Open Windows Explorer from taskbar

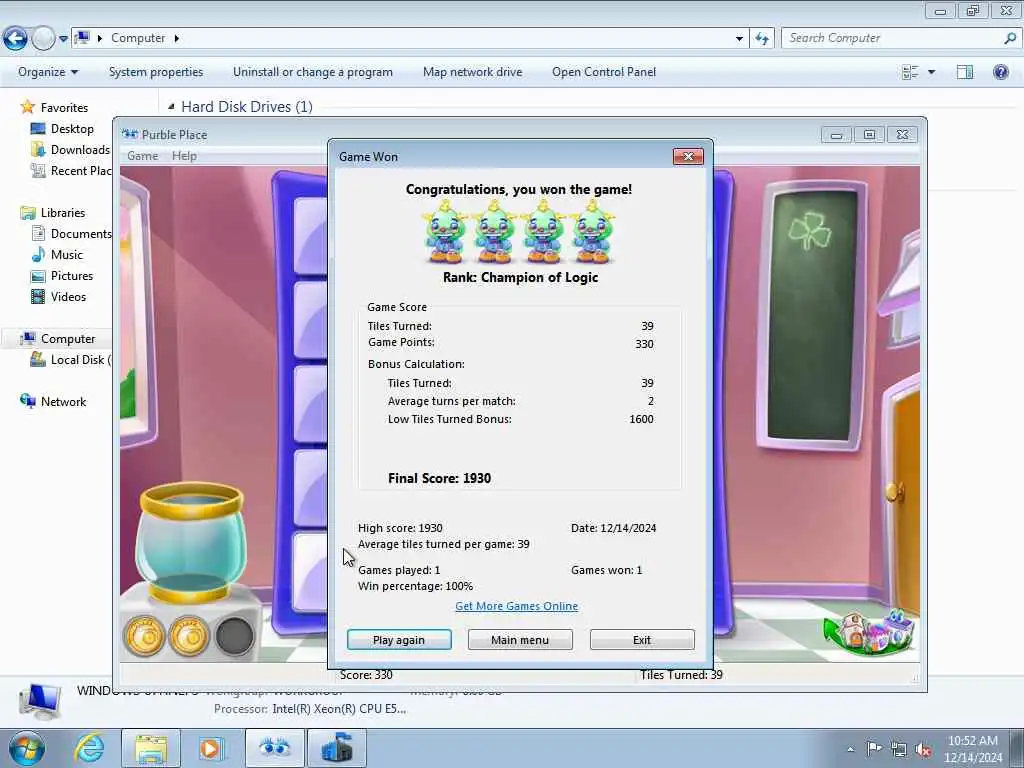click(x=151, y=748)
